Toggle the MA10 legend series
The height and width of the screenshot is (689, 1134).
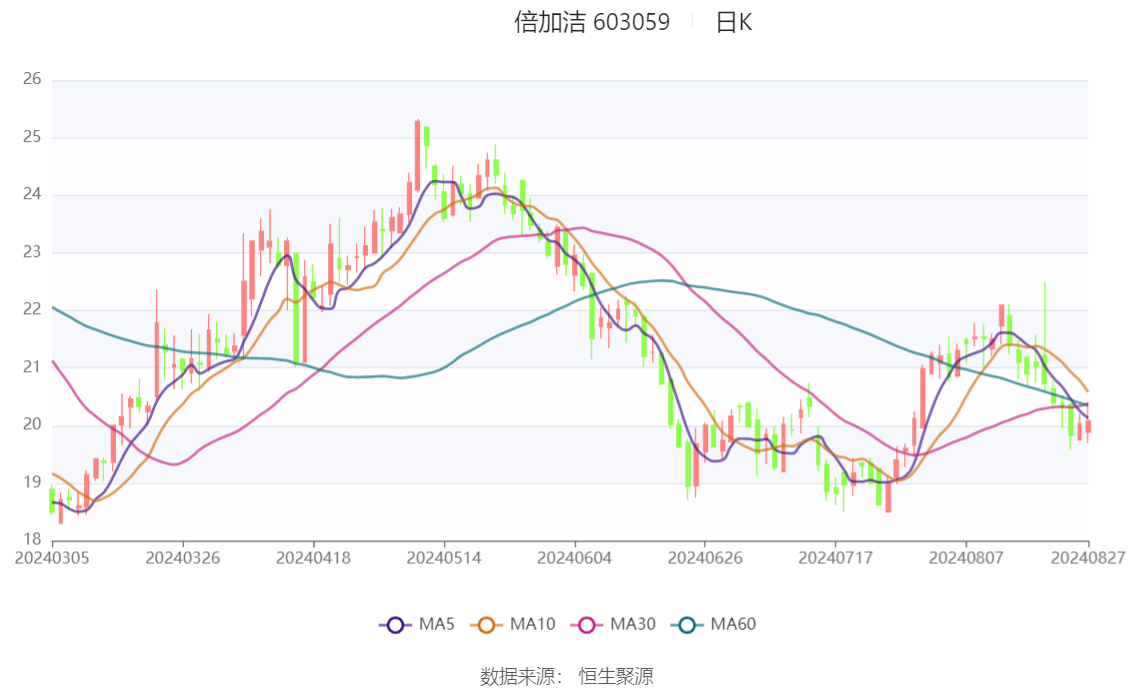pos(513,625)
